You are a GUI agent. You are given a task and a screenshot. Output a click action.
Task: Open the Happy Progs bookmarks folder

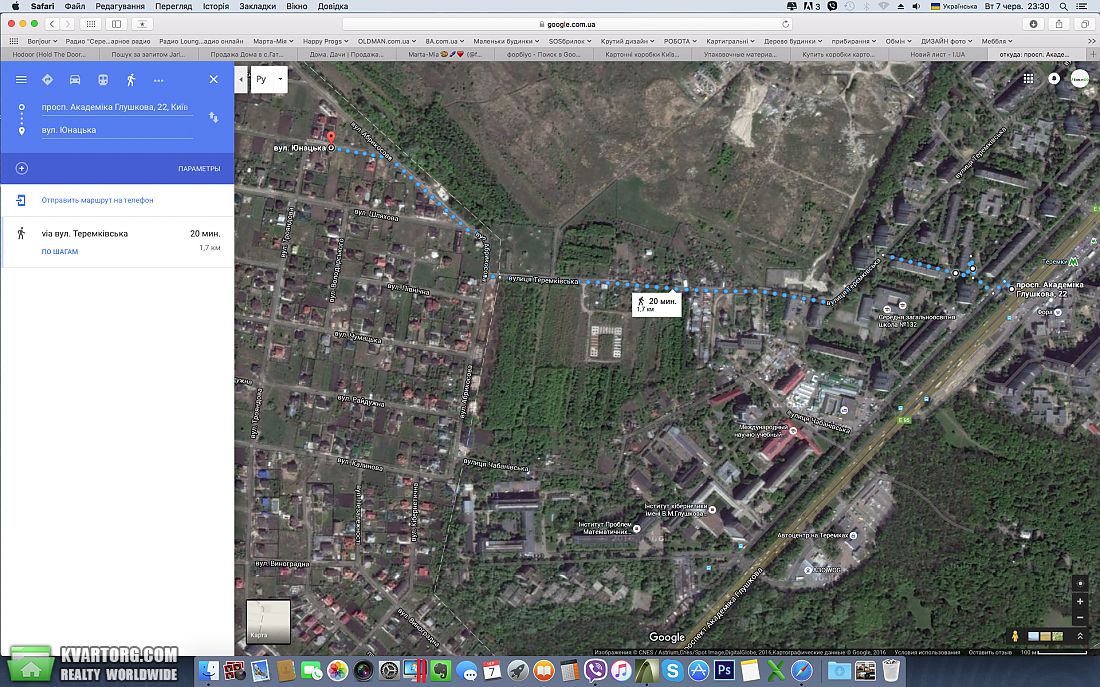click(326, 41)
